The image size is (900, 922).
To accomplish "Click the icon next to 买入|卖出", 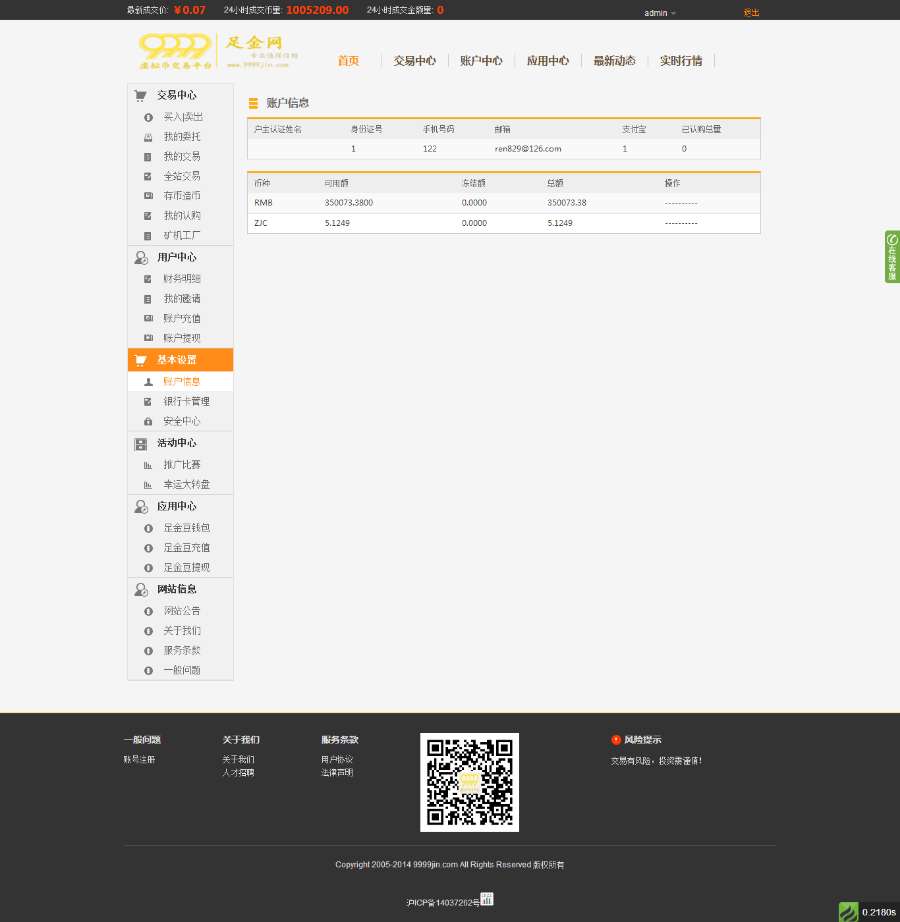I will pos(148,118).
